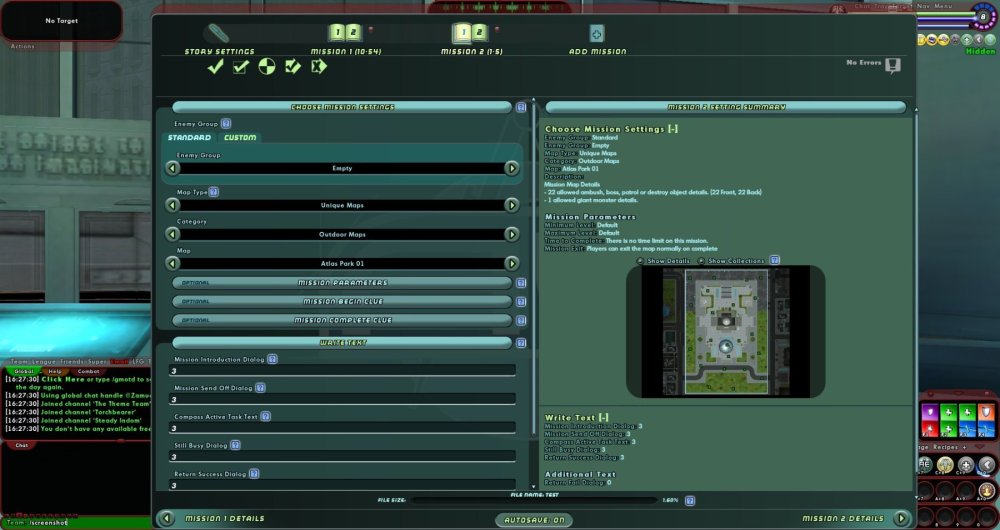Image resolution: width=1000 pixels, height=530 pixels.
Task: Select the lower Chat tab
Action: [22, 445]
